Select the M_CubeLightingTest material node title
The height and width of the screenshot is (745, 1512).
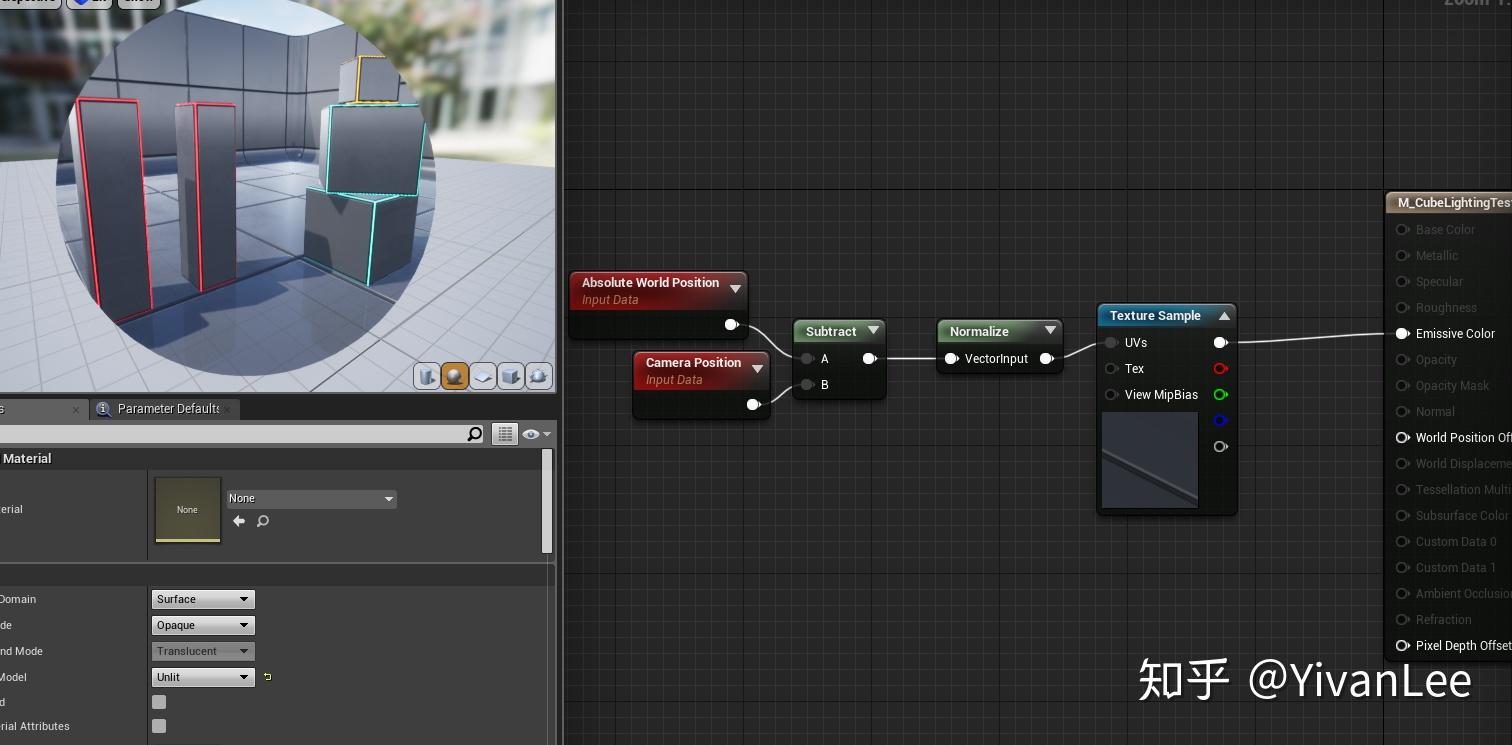[1454, 203]
